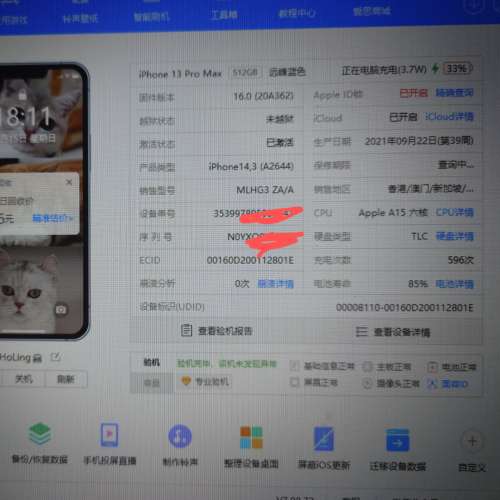Image resolution: width=500 pixels, height=500 pixels.
Task: Click the edit icon beside device name HoLing
Action: coord(55,357)
